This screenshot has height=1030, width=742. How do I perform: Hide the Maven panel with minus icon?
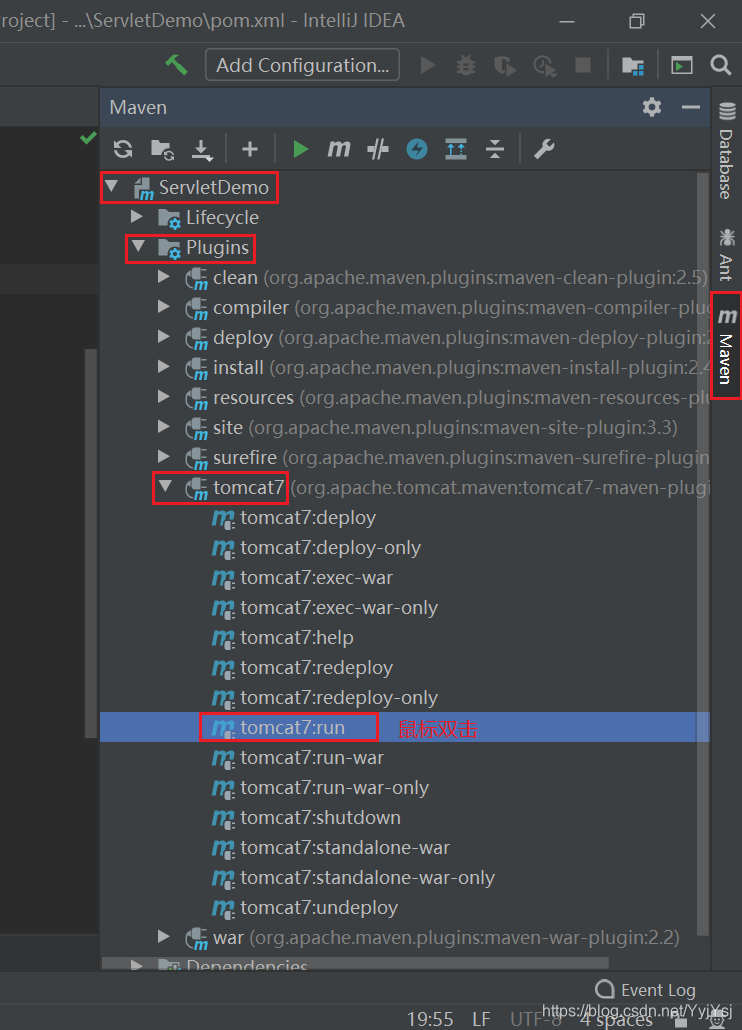pyautogui.click(x=690, y=107)
